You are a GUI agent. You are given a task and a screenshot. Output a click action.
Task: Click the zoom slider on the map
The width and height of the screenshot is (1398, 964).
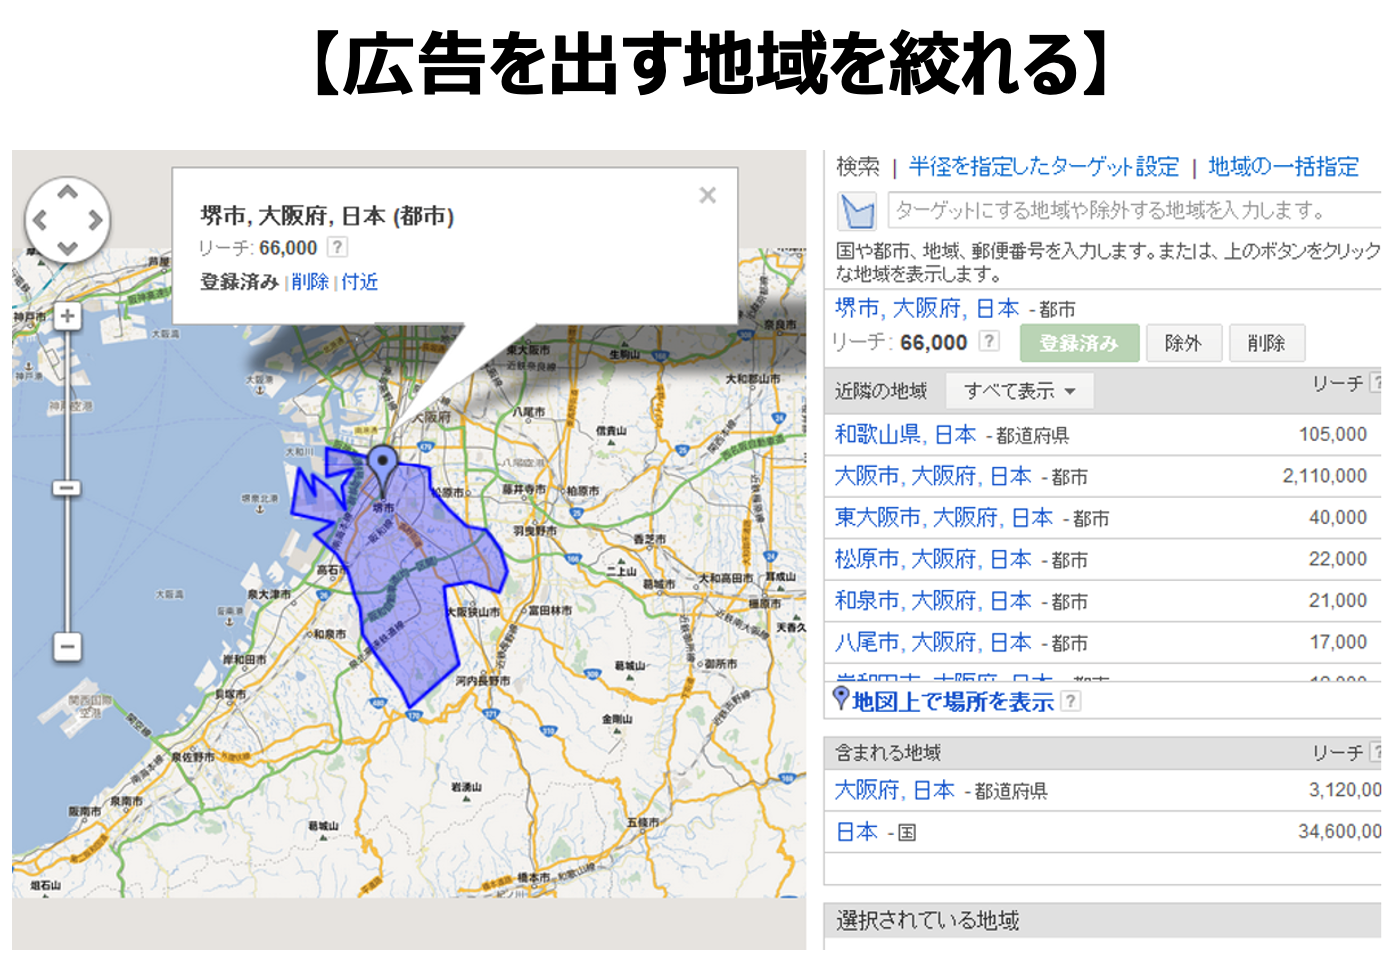tap(67, 487)
